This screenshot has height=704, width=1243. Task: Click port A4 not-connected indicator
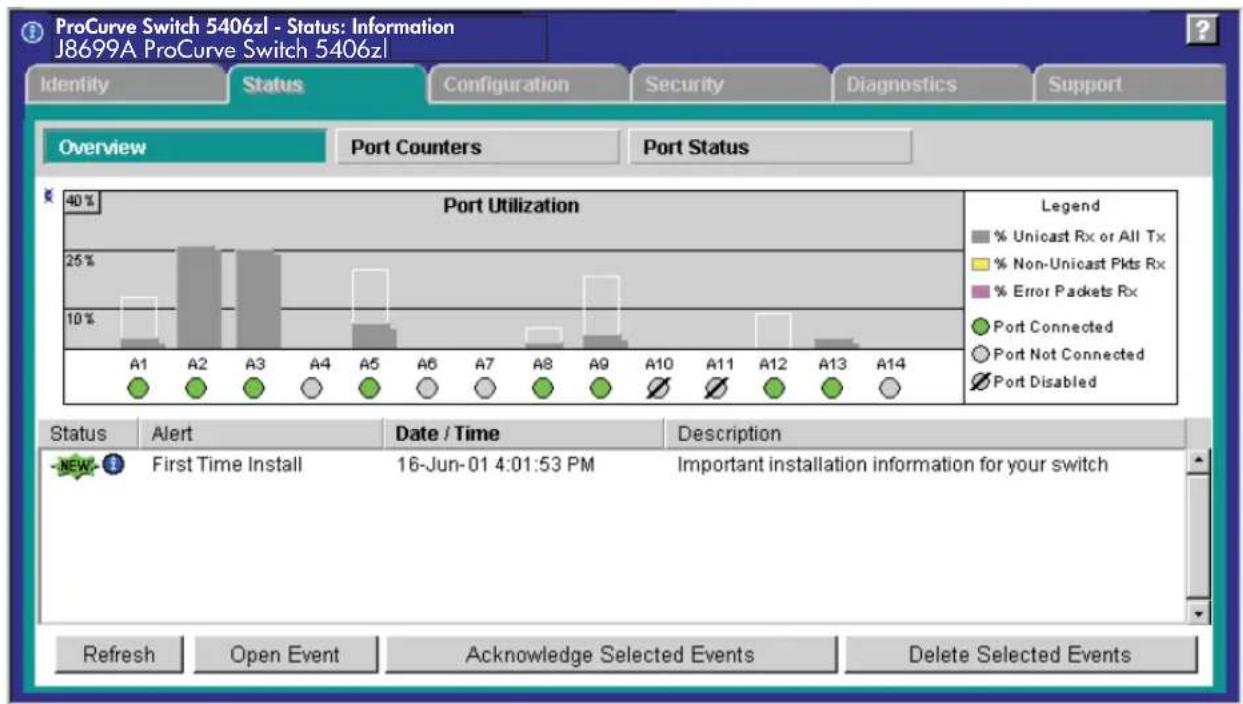tap(312, 389)
